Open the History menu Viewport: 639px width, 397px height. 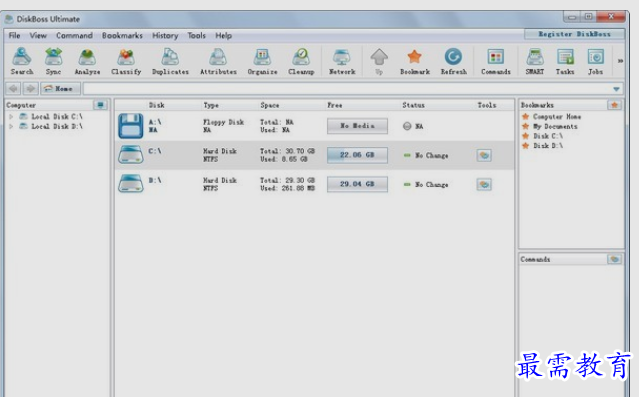pyautogui.click(x=165, y=35)
